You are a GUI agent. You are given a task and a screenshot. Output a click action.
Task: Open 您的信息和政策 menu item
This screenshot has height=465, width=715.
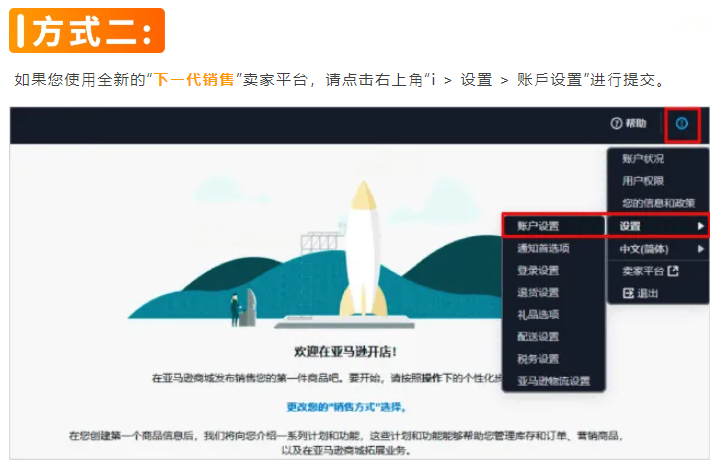click(658, 203)
